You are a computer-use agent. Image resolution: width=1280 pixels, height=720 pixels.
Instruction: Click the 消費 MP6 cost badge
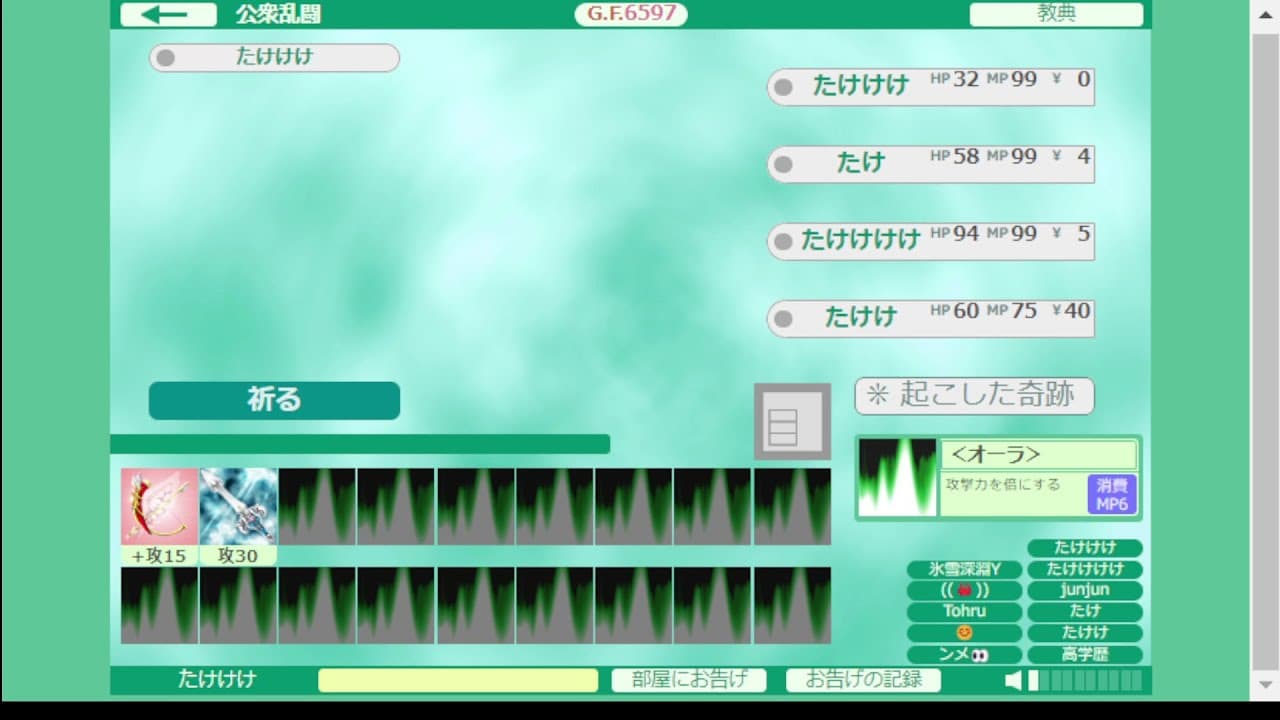1112,495
